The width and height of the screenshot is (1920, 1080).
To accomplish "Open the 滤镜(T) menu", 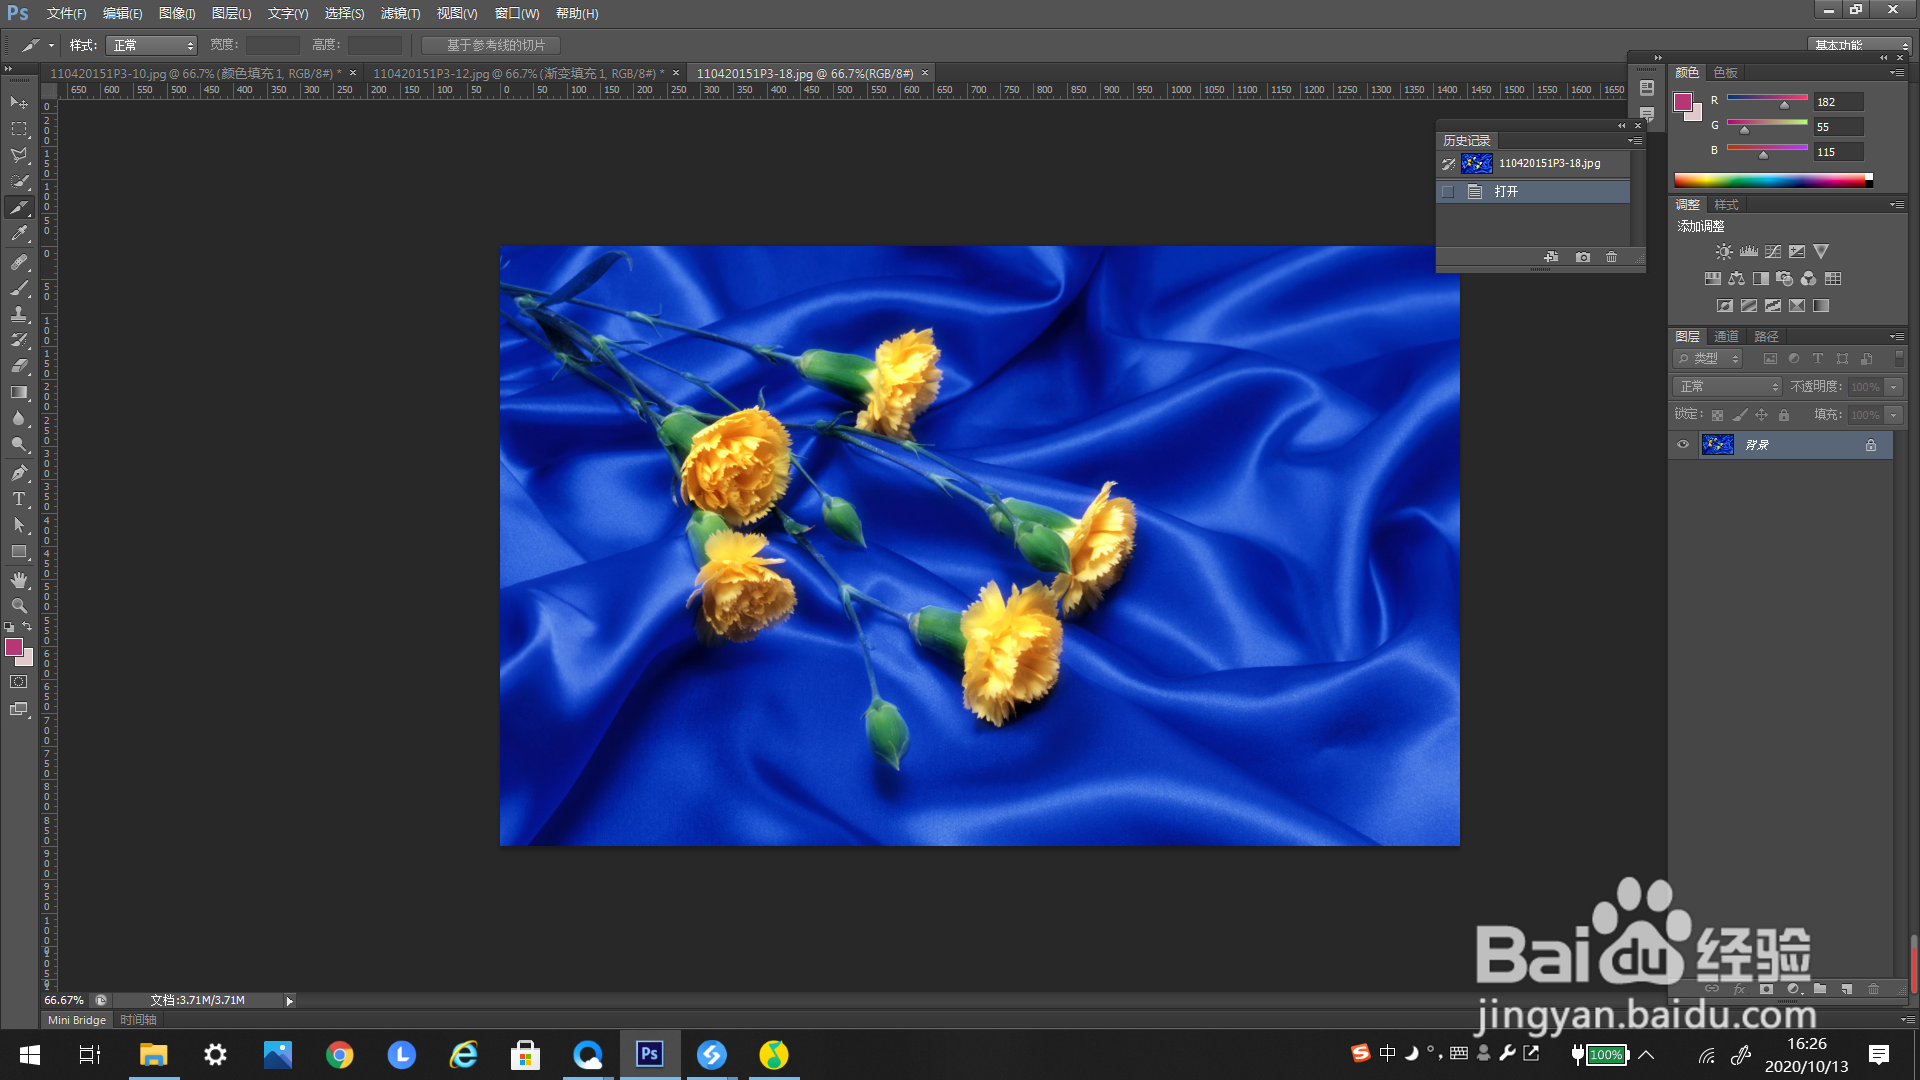I will (x=400, y=13).
